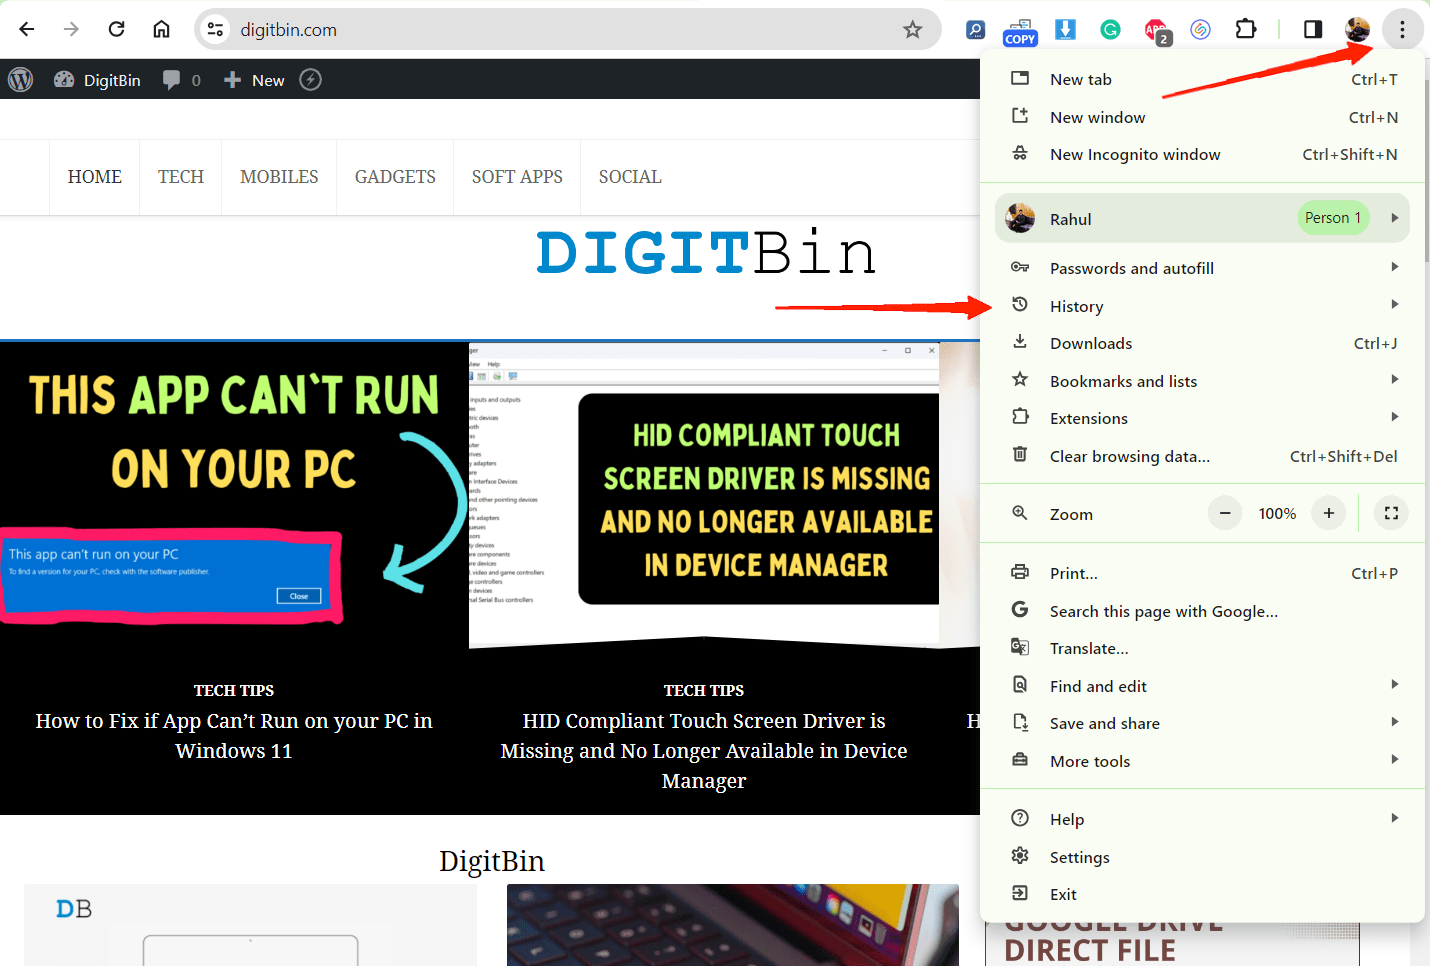Click the HID Compliant Touch Screen thumbnail
This screenshot has width=1430, height=966.
(704, 497)
